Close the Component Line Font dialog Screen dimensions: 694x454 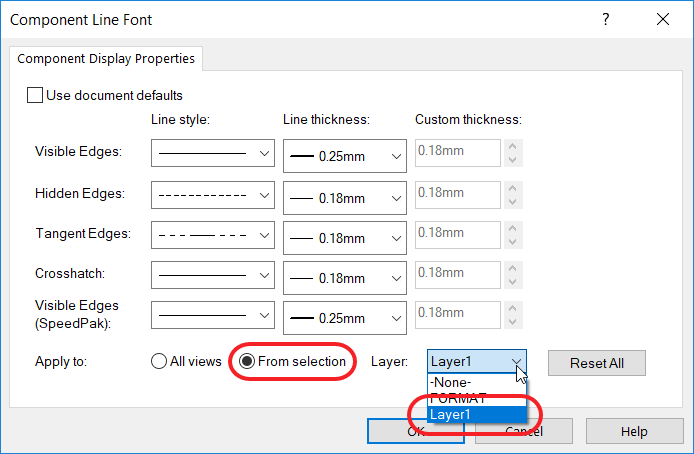point(662,19)
